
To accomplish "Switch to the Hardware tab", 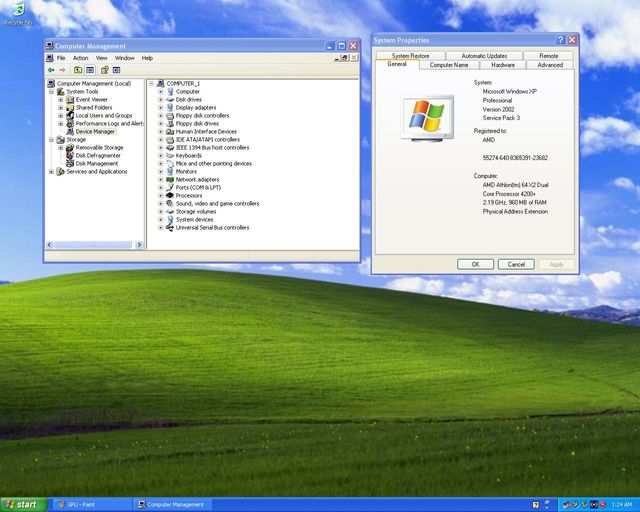I will pos(503,65).
